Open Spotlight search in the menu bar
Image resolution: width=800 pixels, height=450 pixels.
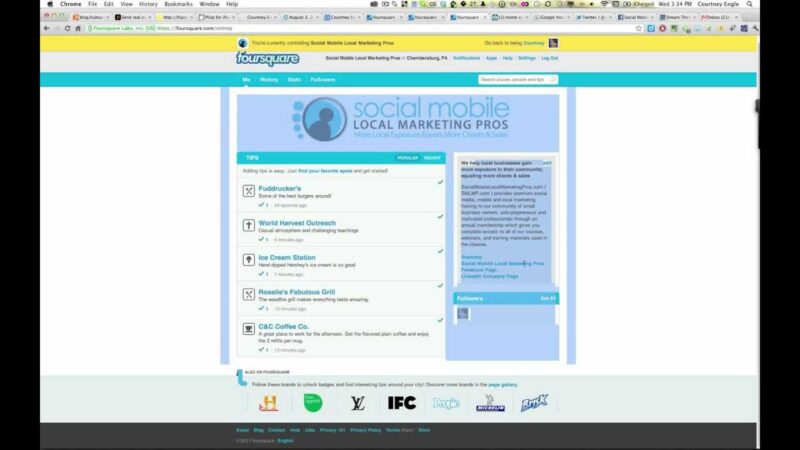tap(749, 4)
